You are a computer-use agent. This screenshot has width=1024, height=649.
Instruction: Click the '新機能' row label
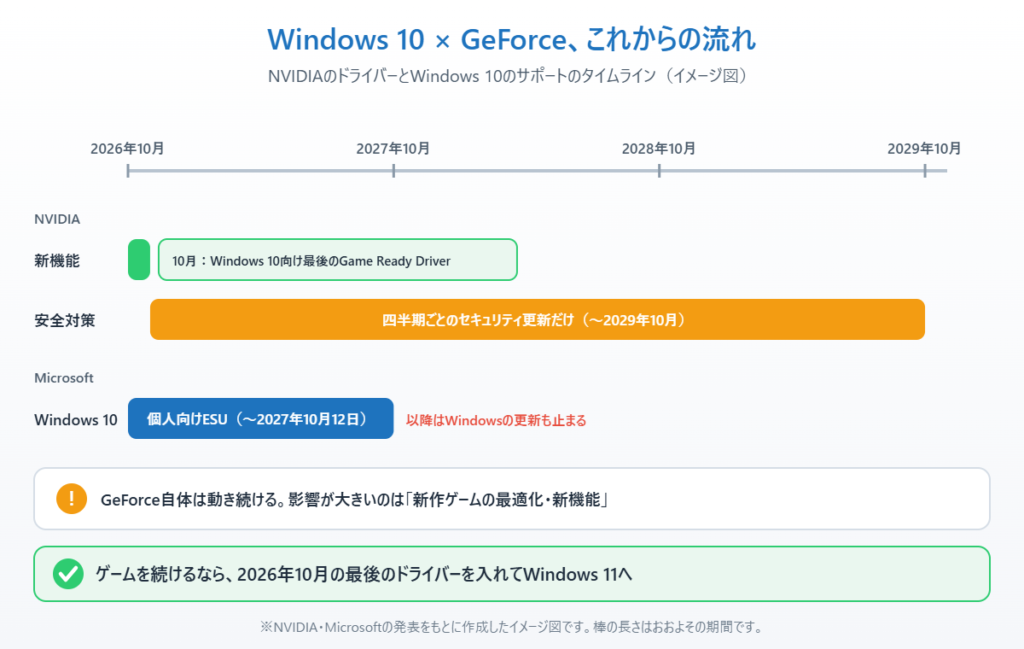pos(57,261)
